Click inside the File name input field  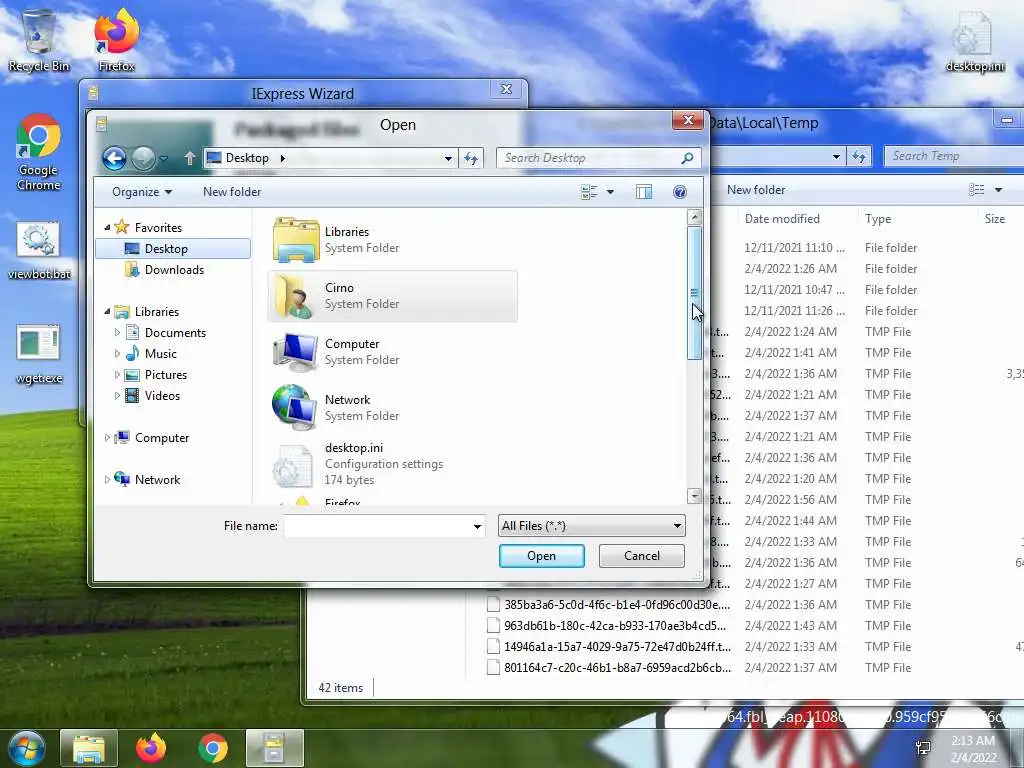377,526
